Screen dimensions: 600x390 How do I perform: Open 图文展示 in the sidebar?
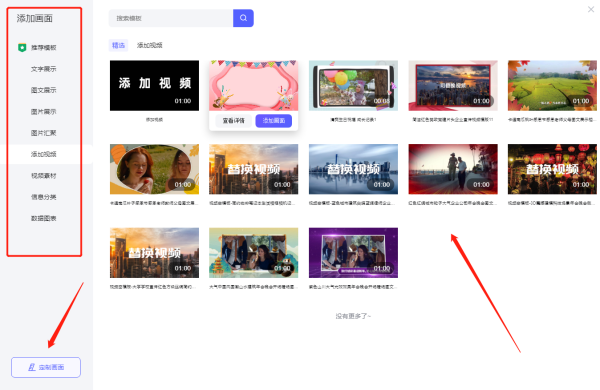(x=44, y=90)
